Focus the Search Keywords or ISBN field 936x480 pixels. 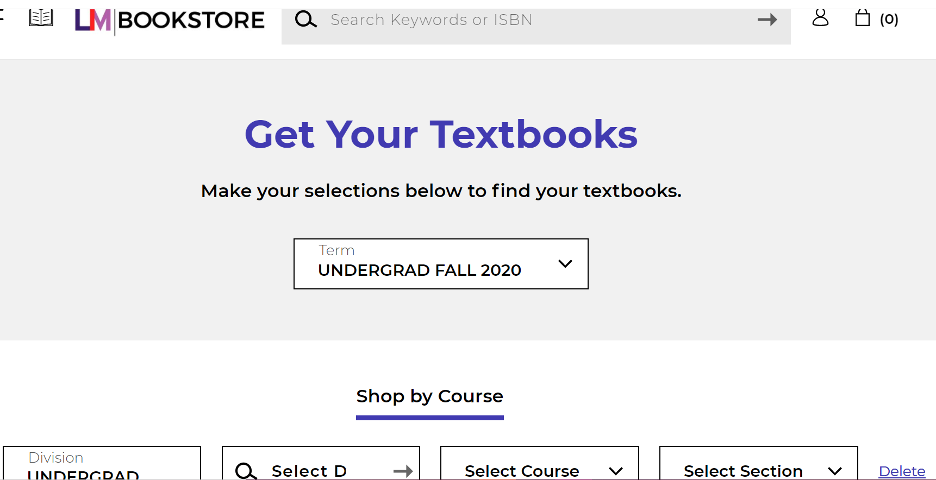[535, 20]
